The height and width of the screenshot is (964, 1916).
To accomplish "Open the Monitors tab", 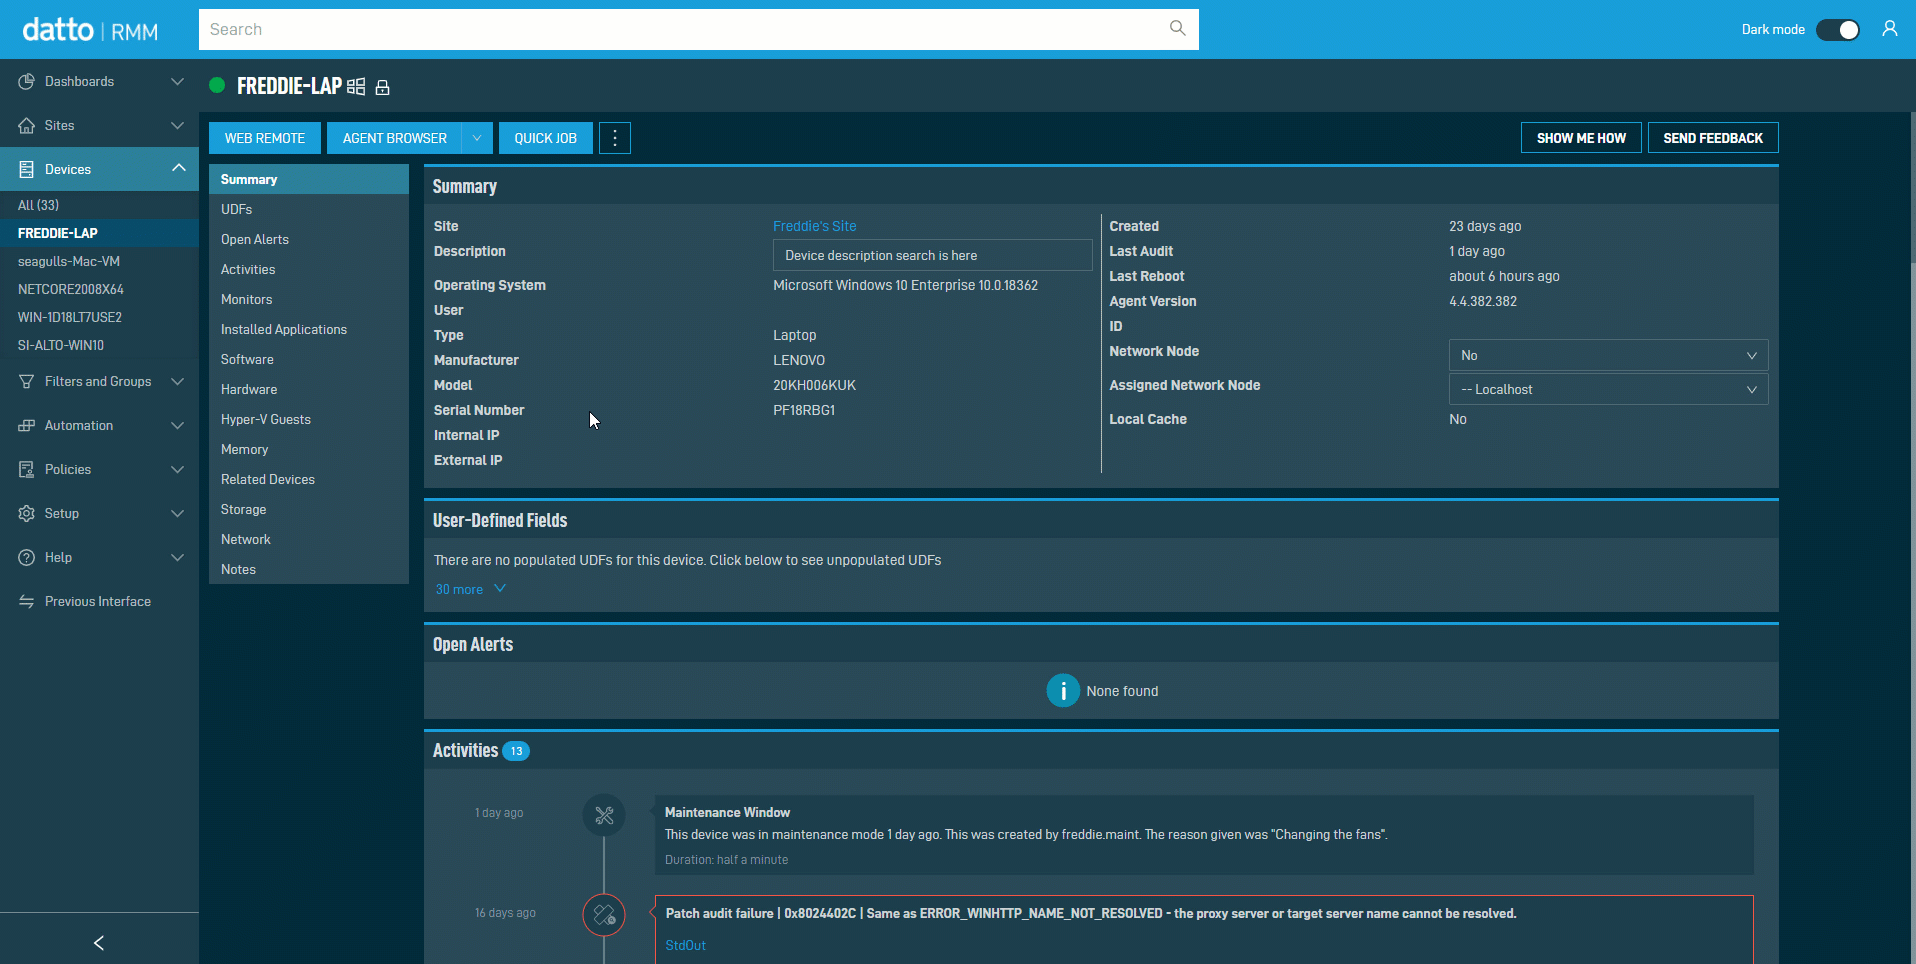I will click(x=309, y=299).
